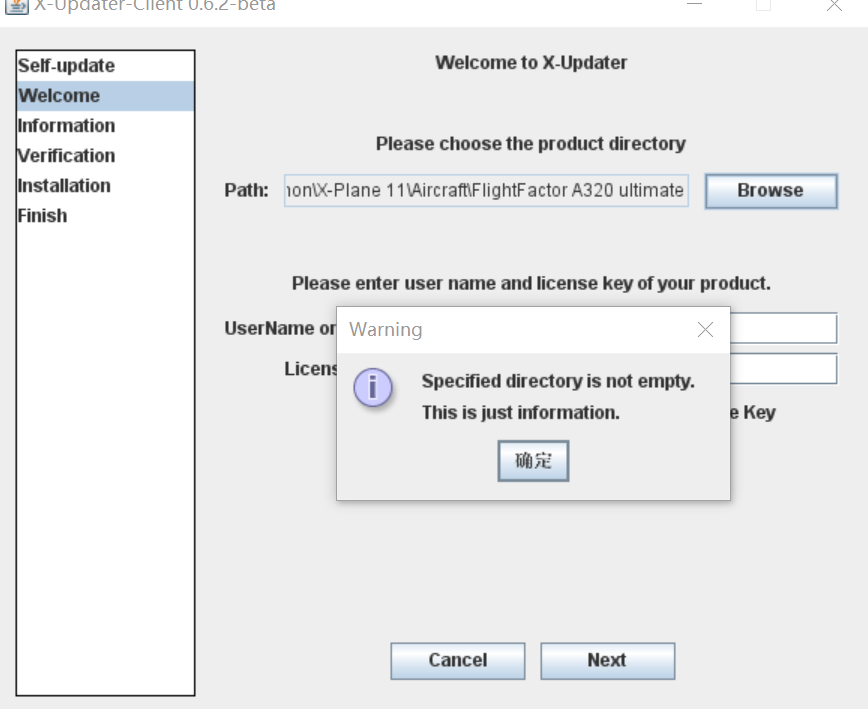Click the 'Path:' label
The image size is (868, 709).
pos(246,190)
